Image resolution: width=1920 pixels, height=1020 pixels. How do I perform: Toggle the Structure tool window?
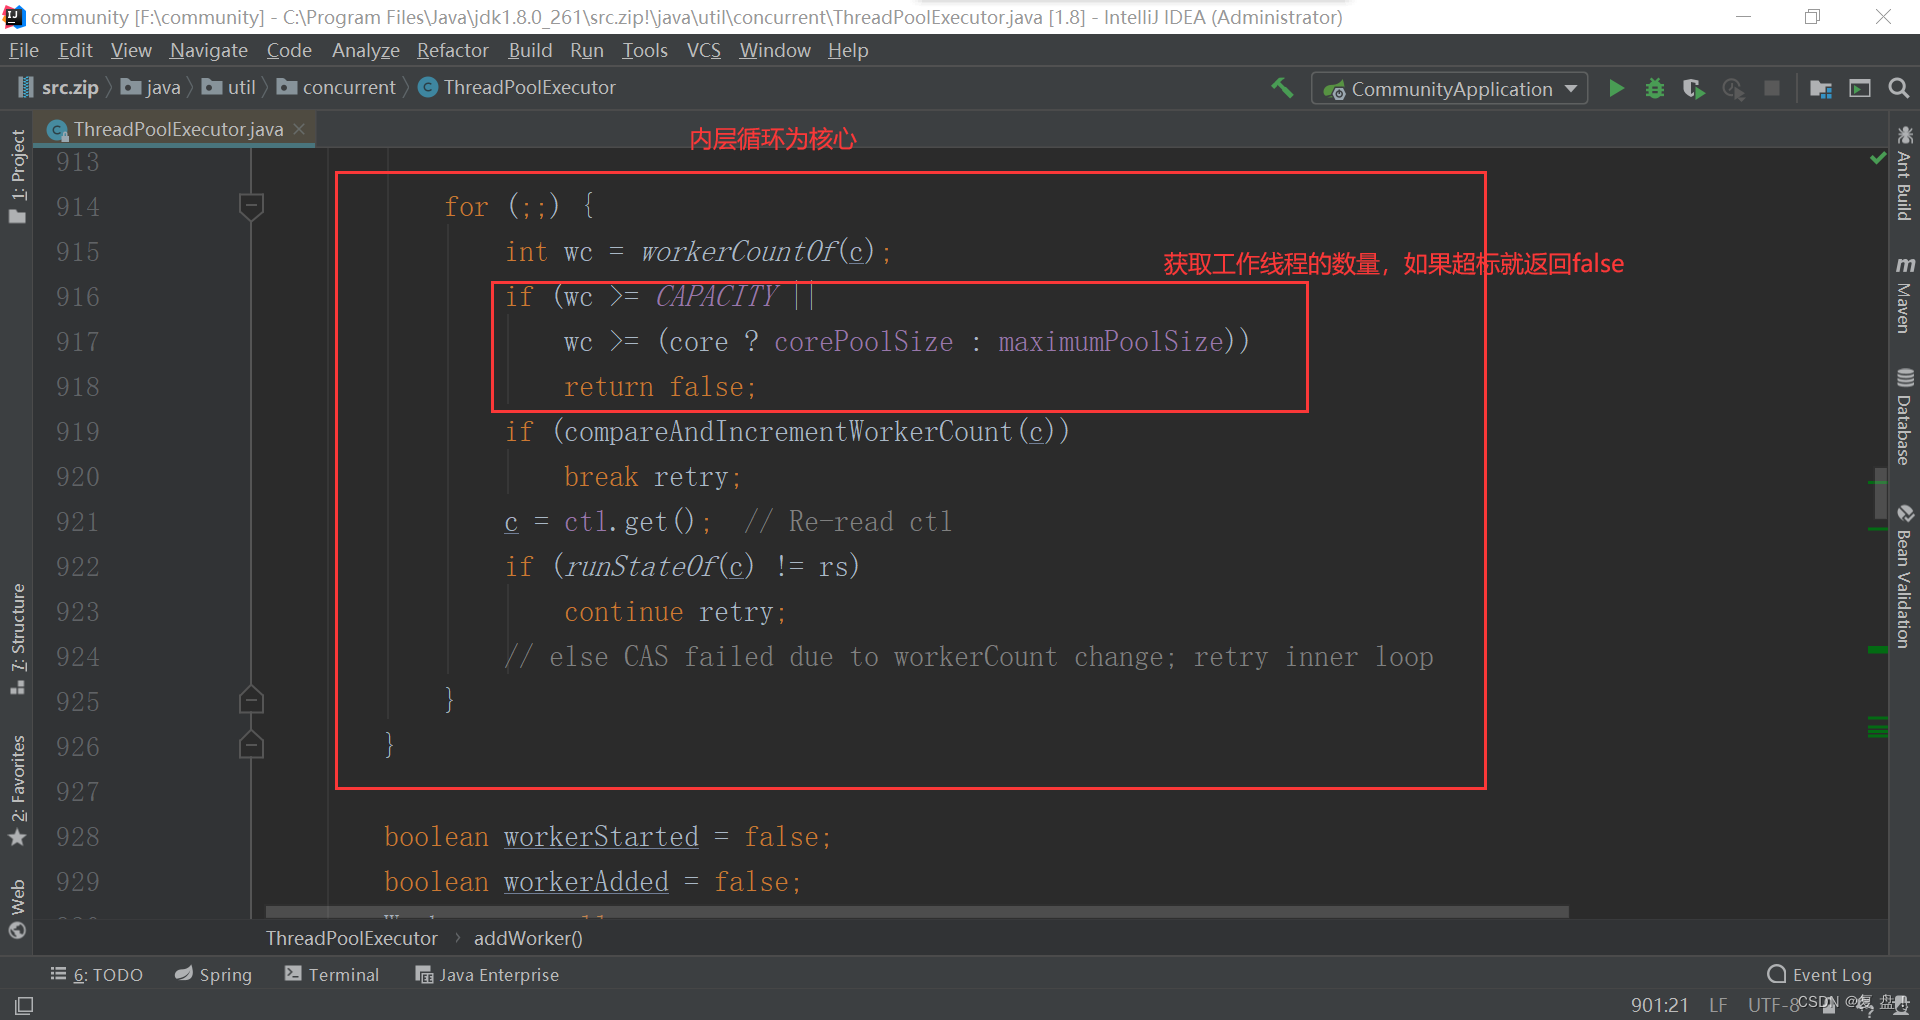18,639
